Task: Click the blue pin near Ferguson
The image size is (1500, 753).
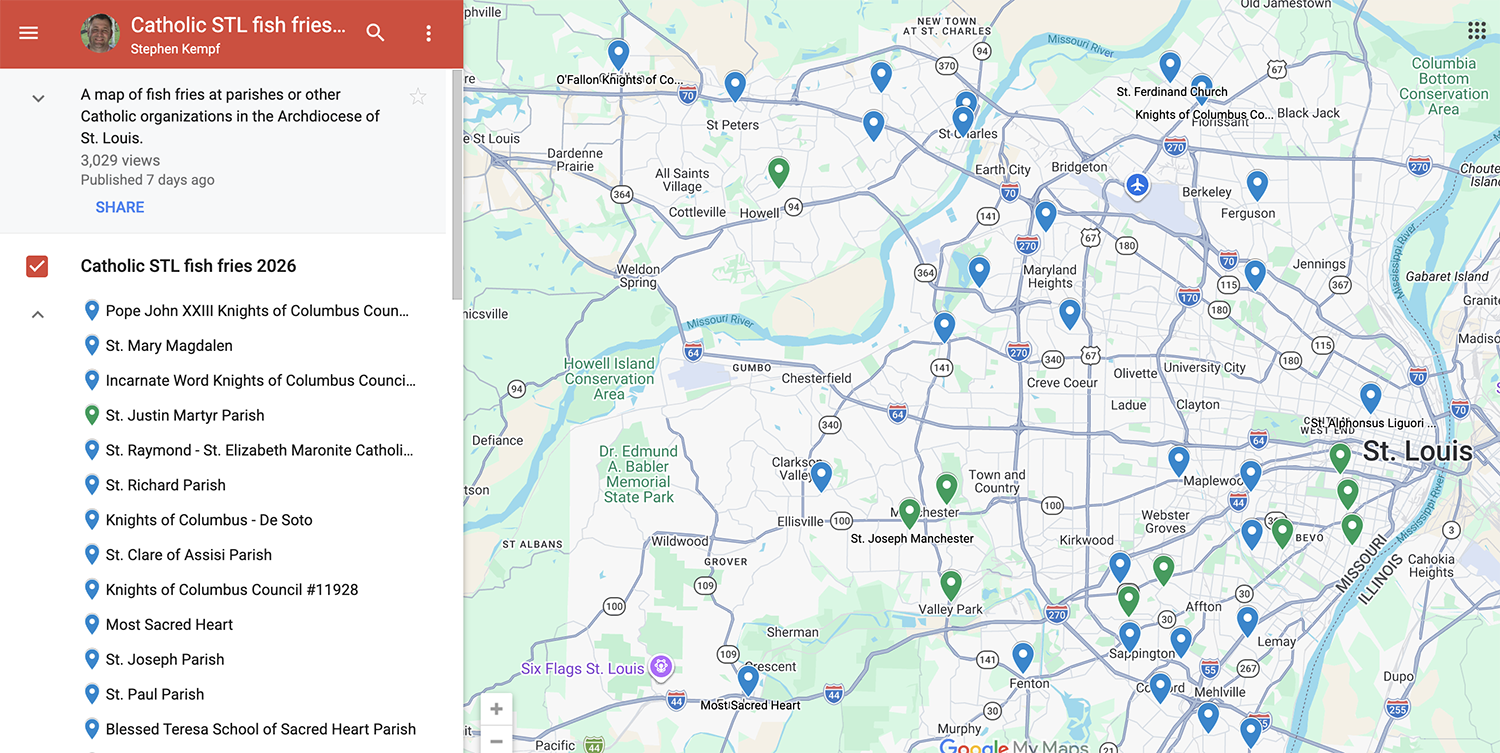Action: coord(1257,185)
